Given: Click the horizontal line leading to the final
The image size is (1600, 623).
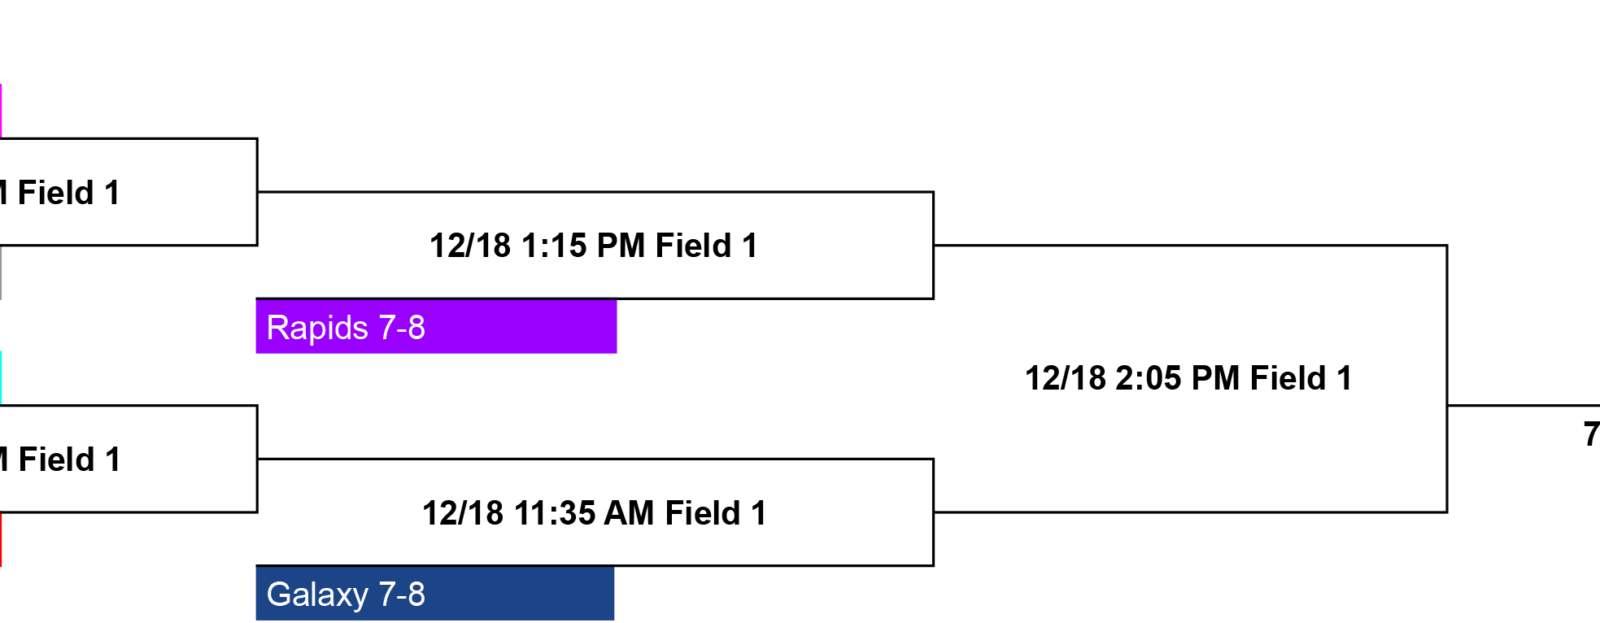Looking at the screenshot, I should click(1524, 406).
